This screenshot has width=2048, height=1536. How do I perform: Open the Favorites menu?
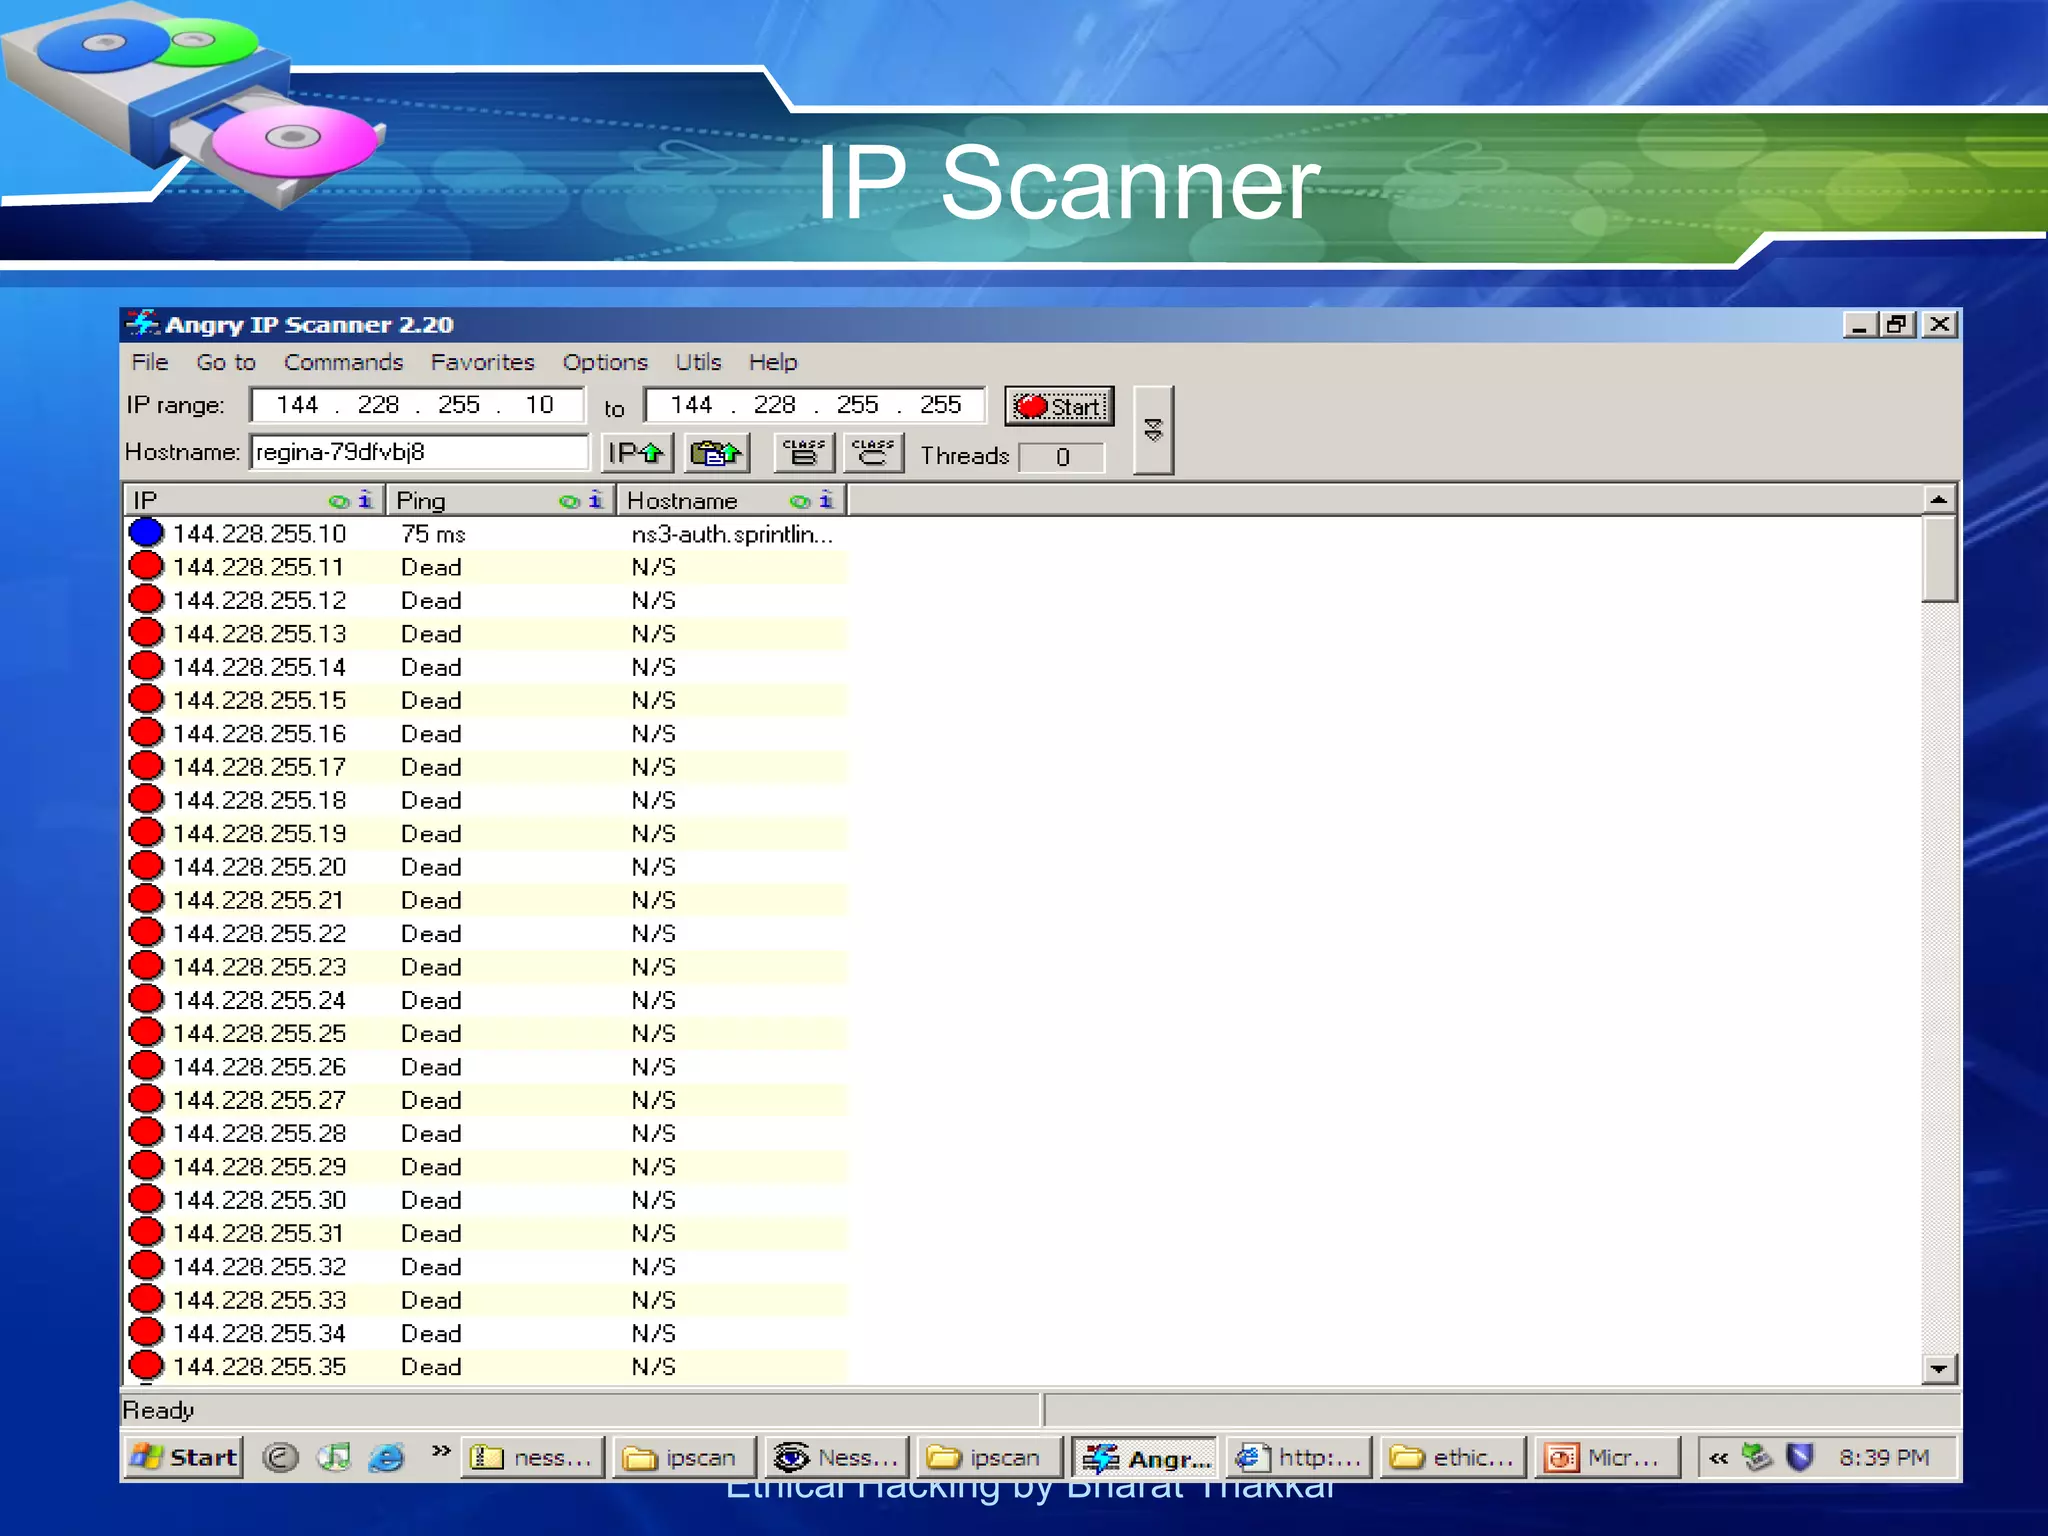[482, 362]
